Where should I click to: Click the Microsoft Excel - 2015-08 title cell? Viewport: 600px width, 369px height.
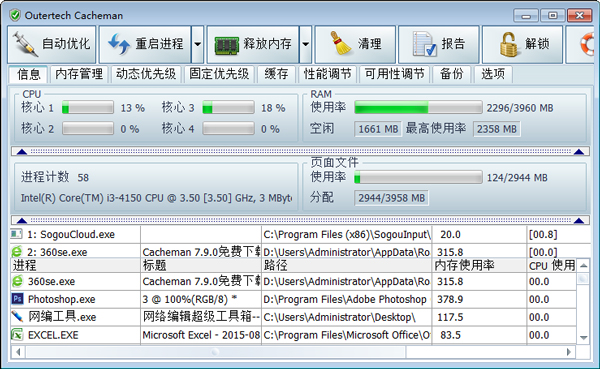click(201, 335)
